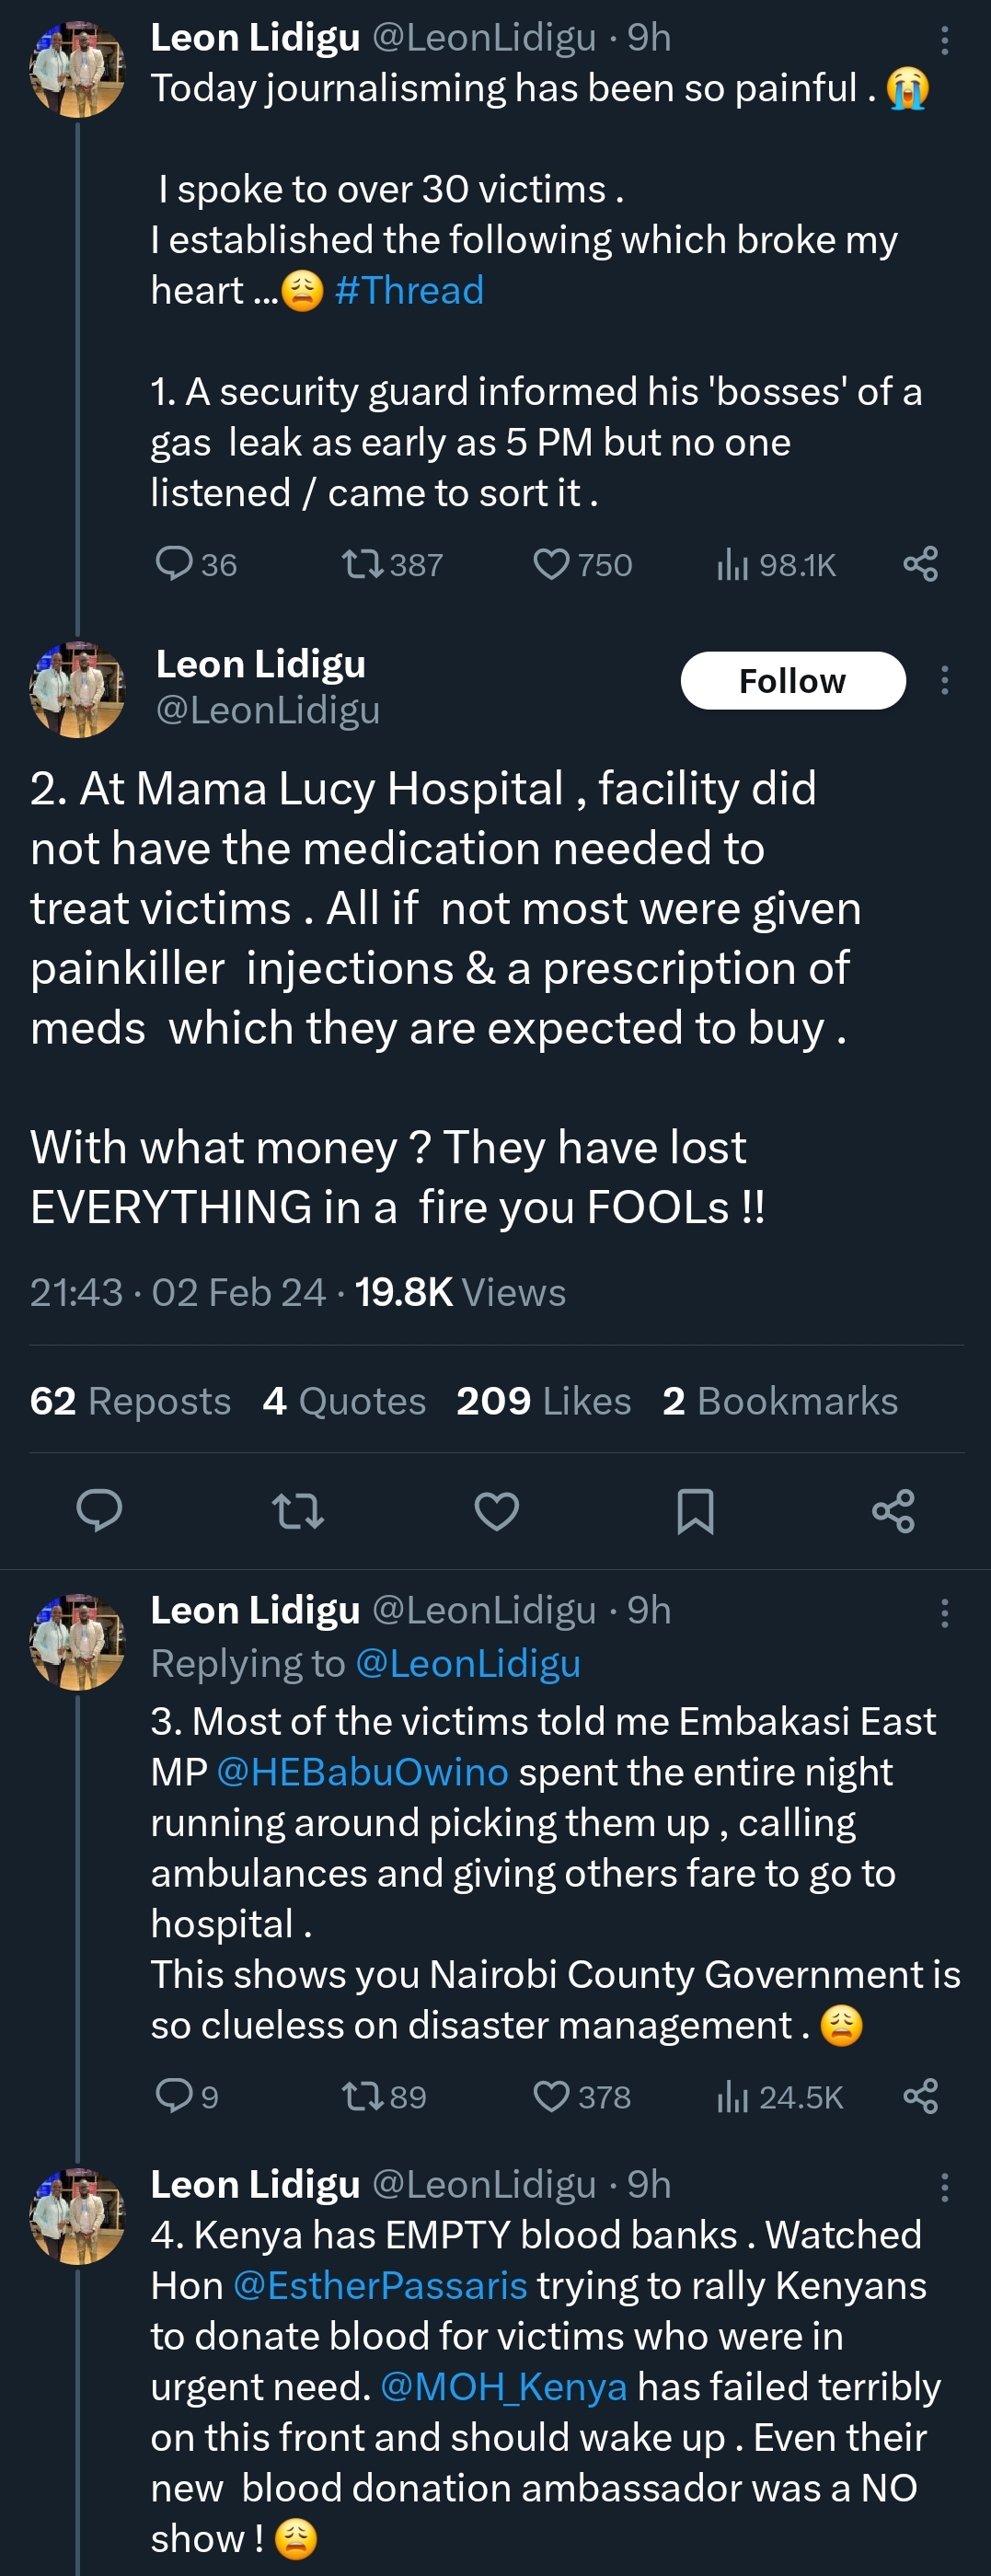View the 209 Likes list
The image size is (991, 2576).
[x=543, y=1401]
